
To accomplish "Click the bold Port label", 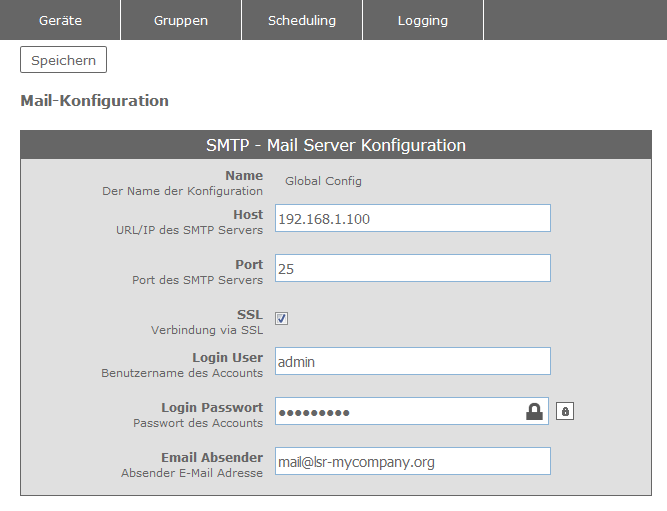I will tap(249, 264).
